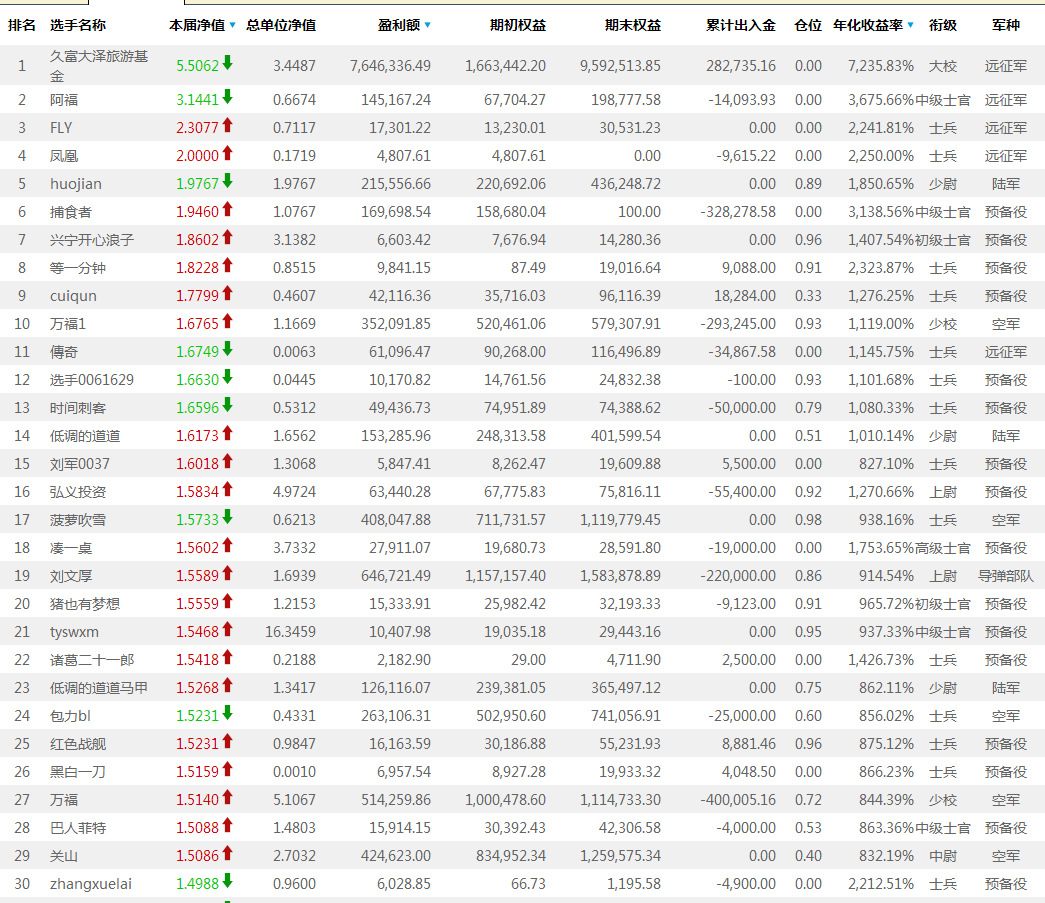Viewport: 1045px width, 903px height.
Task: Select player name 巴人菲特
Action: tap(78, 828)
